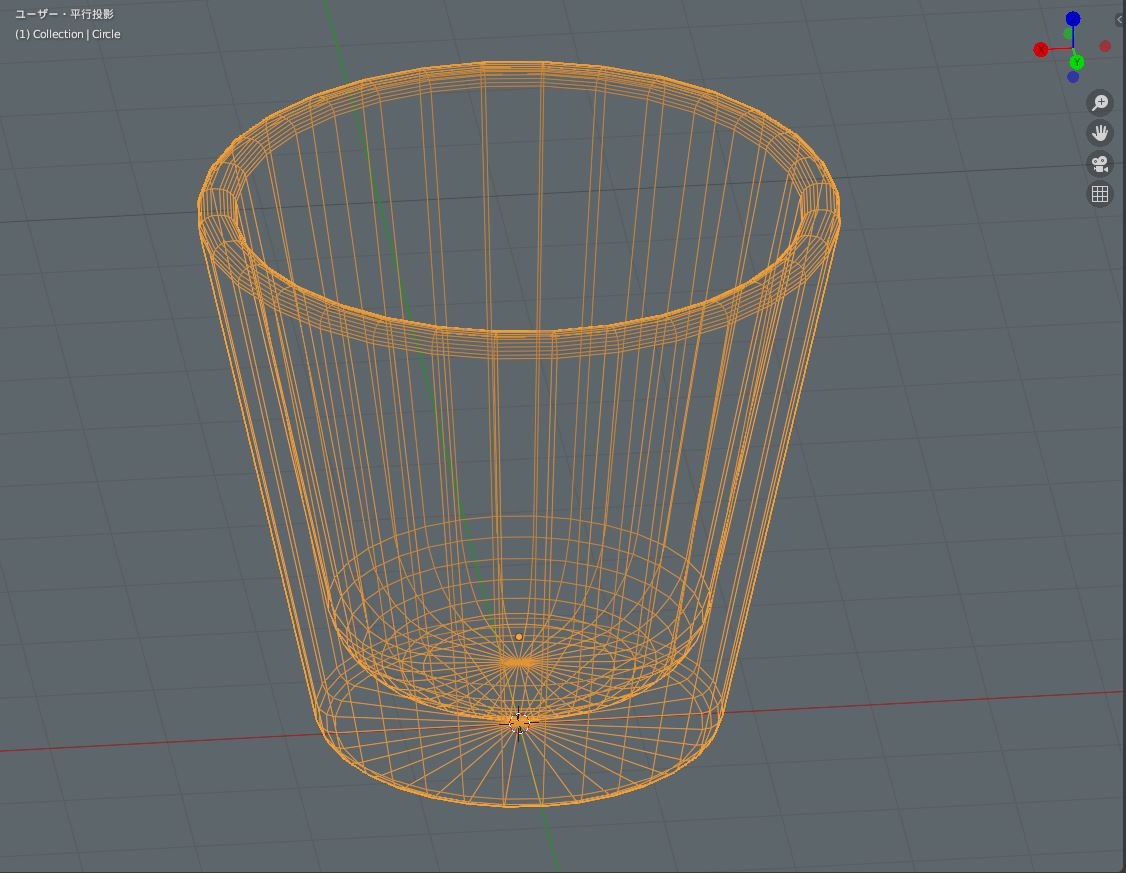Click the zoom in/out viewport icon
Image resolution: width=1126 pixels, height=873 pixels.
click(1099, 103)
